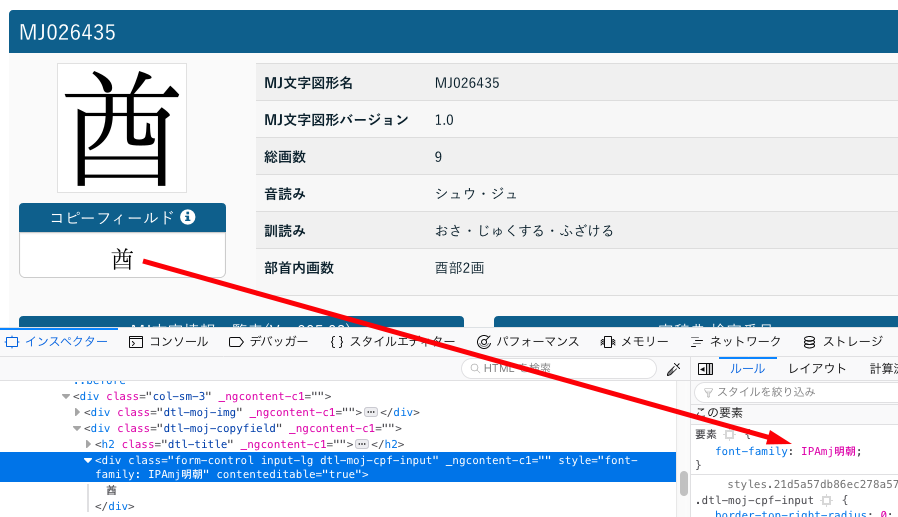The image size is (898, 517).
Task: Click the 部首内画数 value 酉部2画
Action: [x=459, y=268]
